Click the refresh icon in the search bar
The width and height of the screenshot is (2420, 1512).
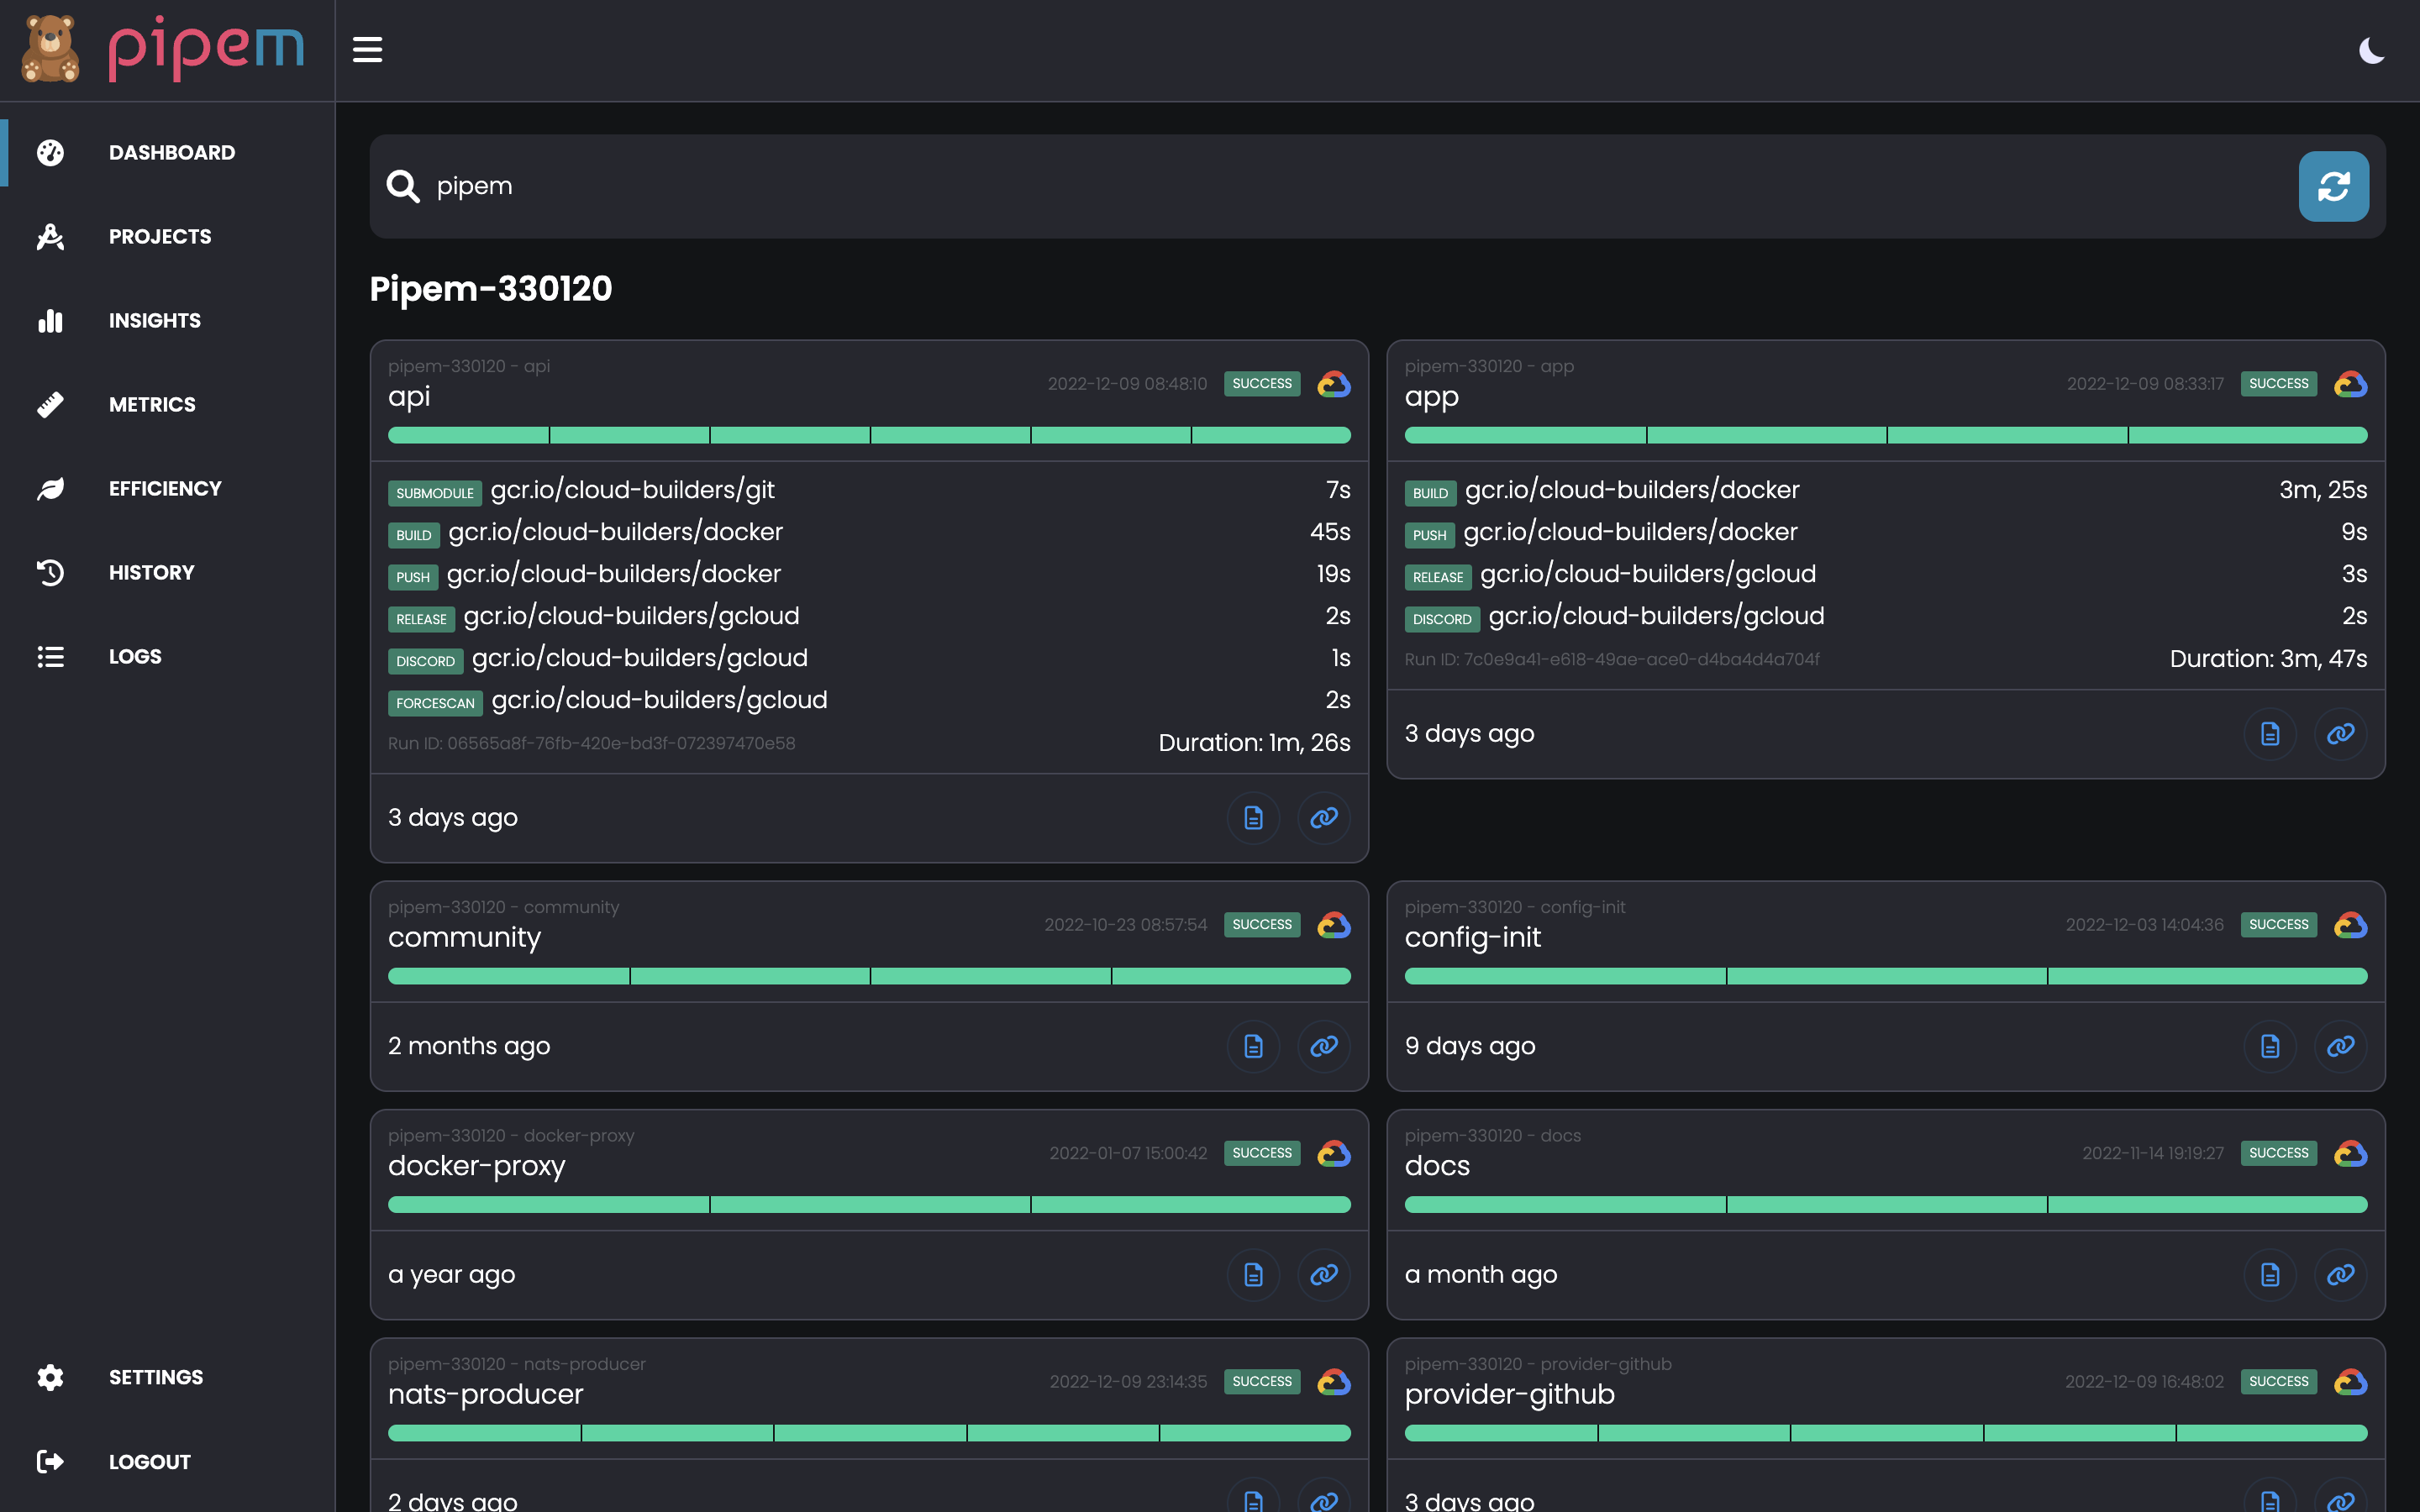tap(2334, 185)
